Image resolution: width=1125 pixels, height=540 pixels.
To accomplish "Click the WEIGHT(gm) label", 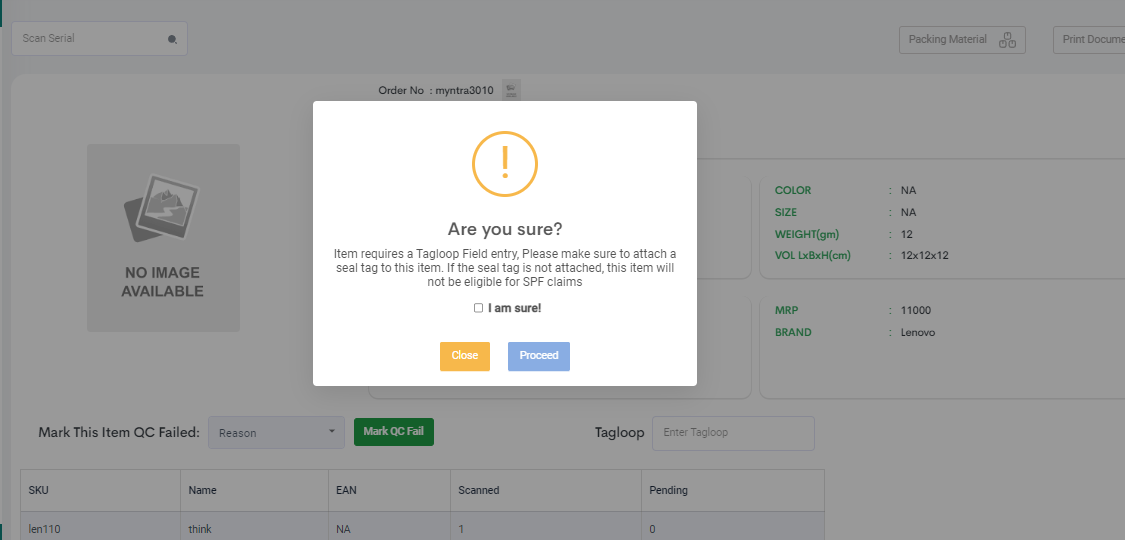I will click(x=807, y=235).
